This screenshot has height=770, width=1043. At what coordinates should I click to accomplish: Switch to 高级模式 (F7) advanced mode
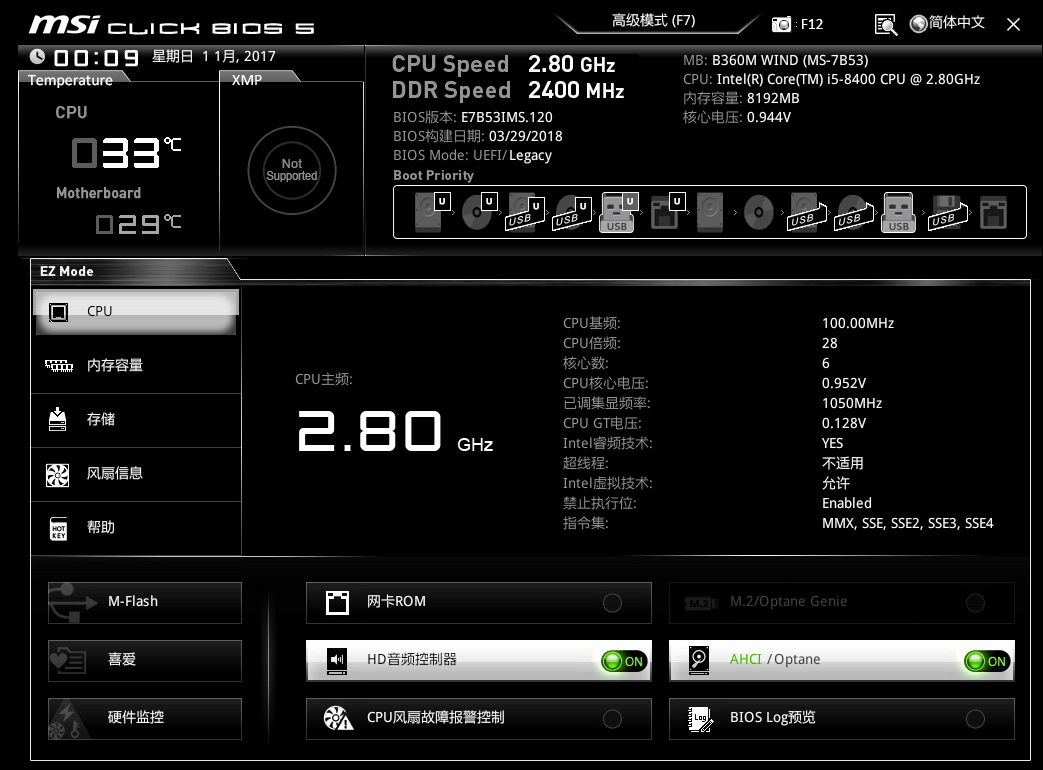pyautogui.click(x=653, y=21)
